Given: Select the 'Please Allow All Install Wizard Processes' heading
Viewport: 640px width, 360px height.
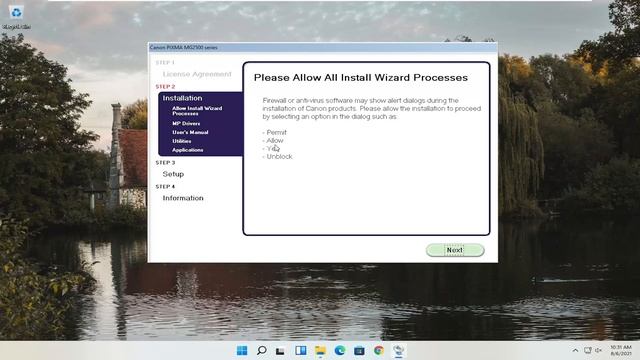Looking at the screenshot, I should pyautogui.click(x=361, y=78).
